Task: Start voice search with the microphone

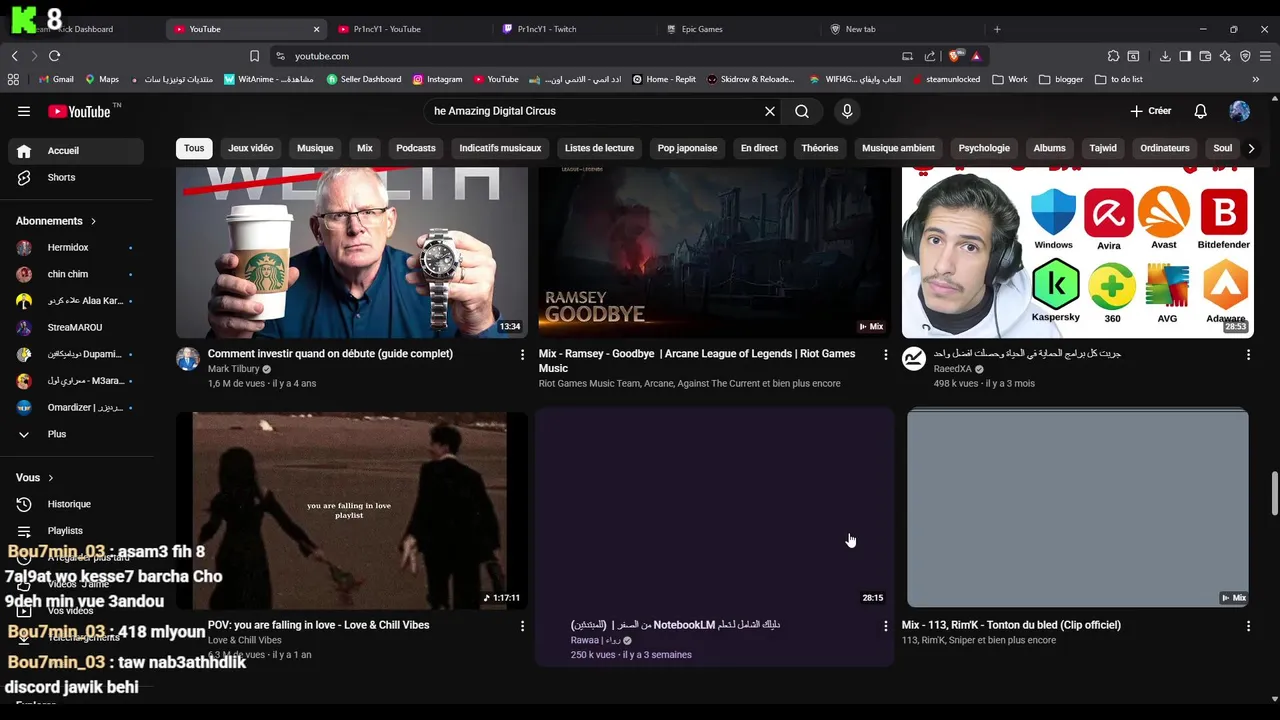Action: coord(847,111)
